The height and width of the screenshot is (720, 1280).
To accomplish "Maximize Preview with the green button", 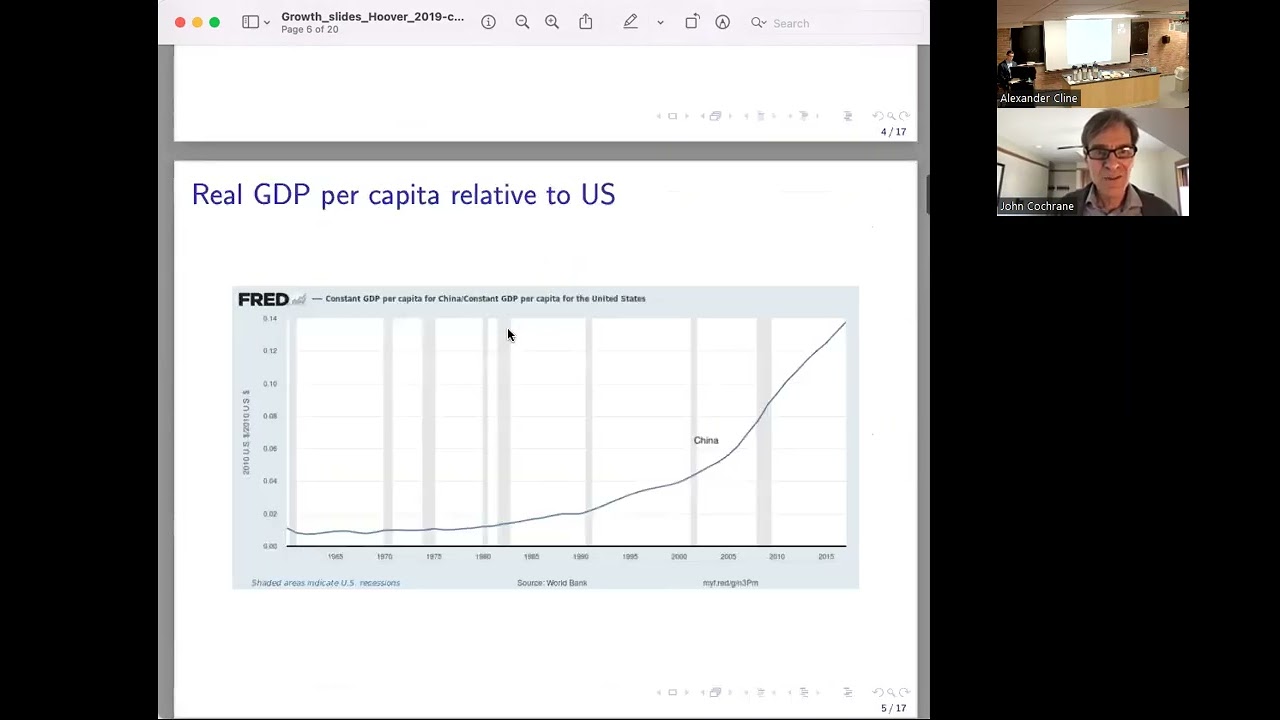I will [x=214, y=22].
